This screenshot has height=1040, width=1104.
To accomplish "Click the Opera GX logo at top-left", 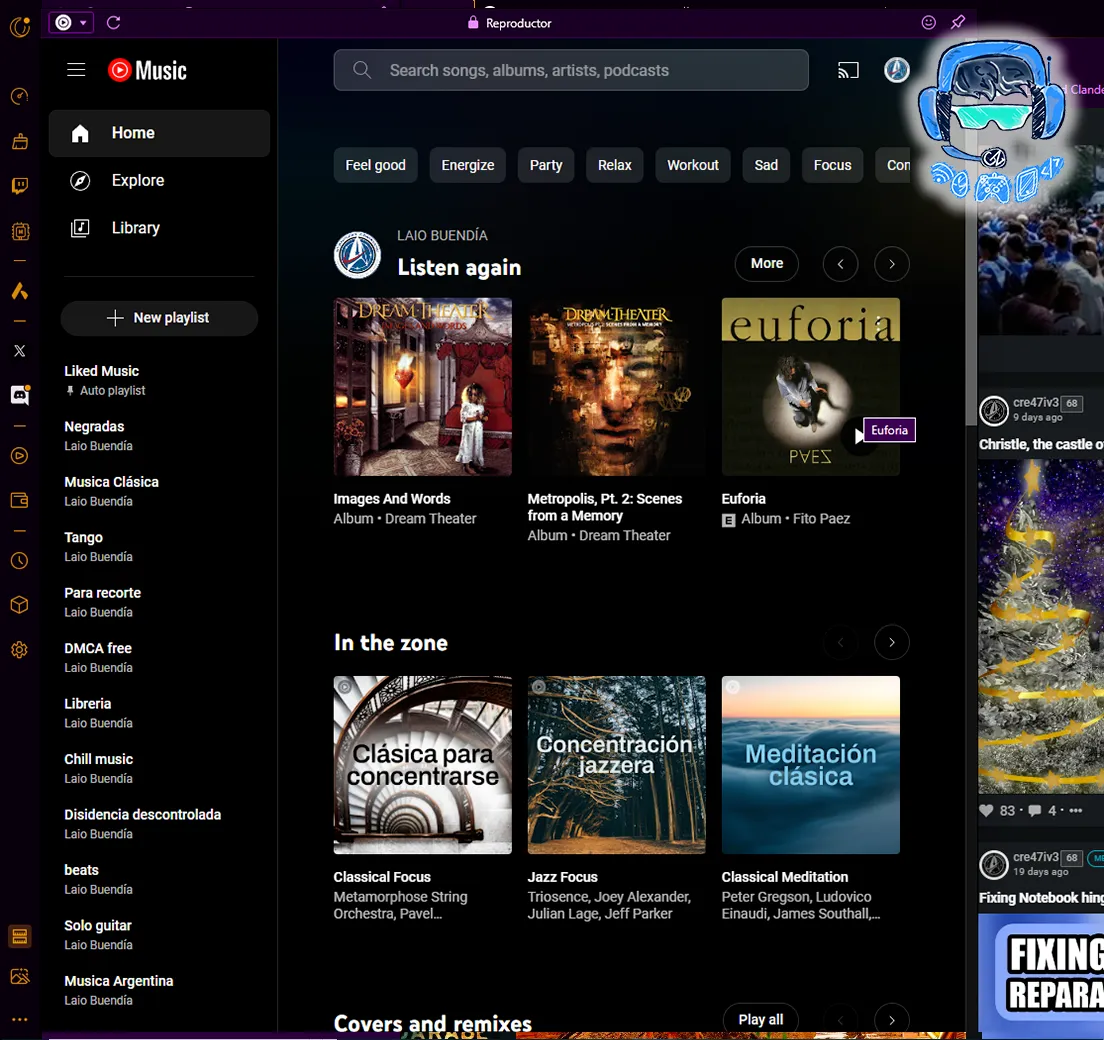I will (x=20, y=27).
